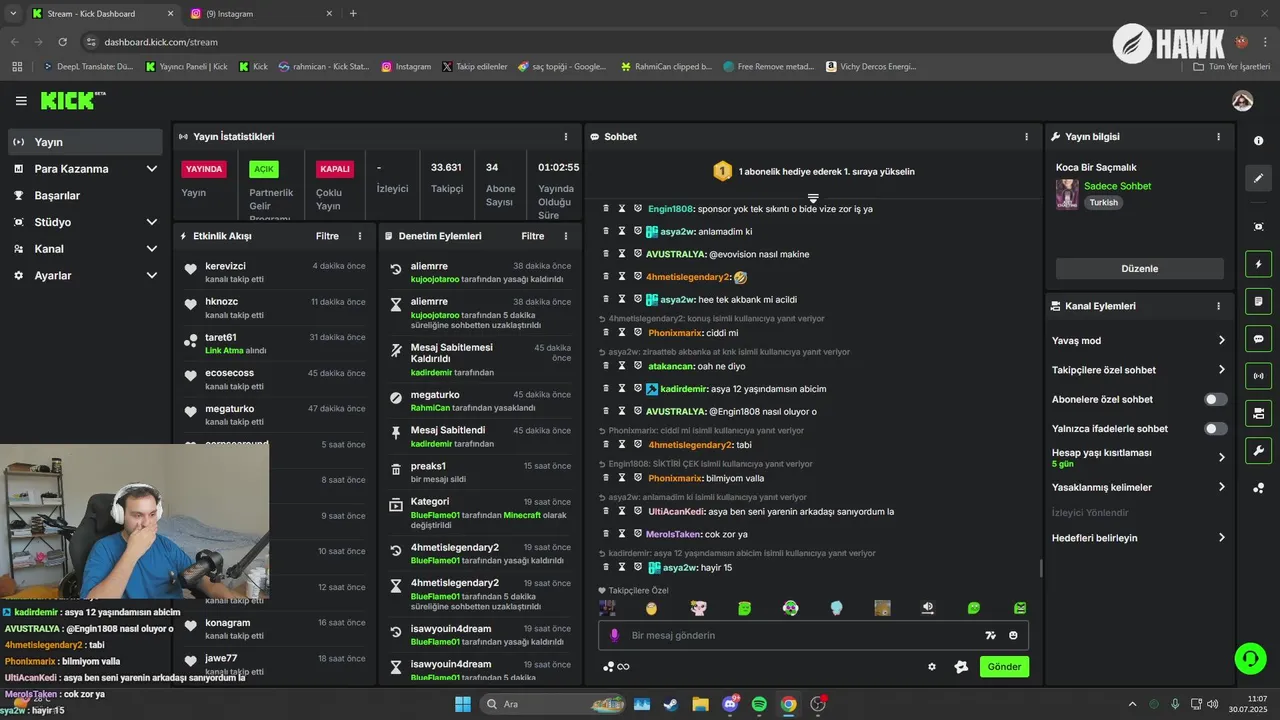Image resolution: width=1280 pixels, height=720 pixels.
Task: Open Spotify from the Windows taskbar
Action: pyautogui.click(x=759, y=704)
